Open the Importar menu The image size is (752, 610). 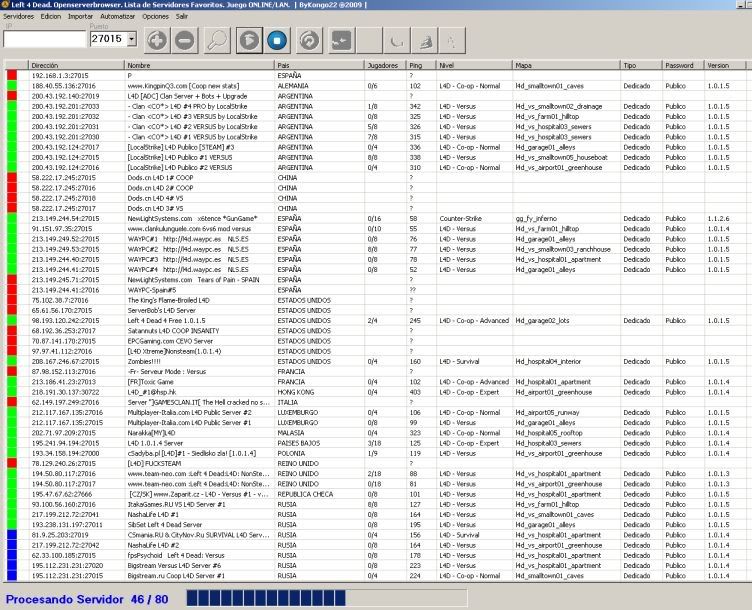click(x=80, y=16)
